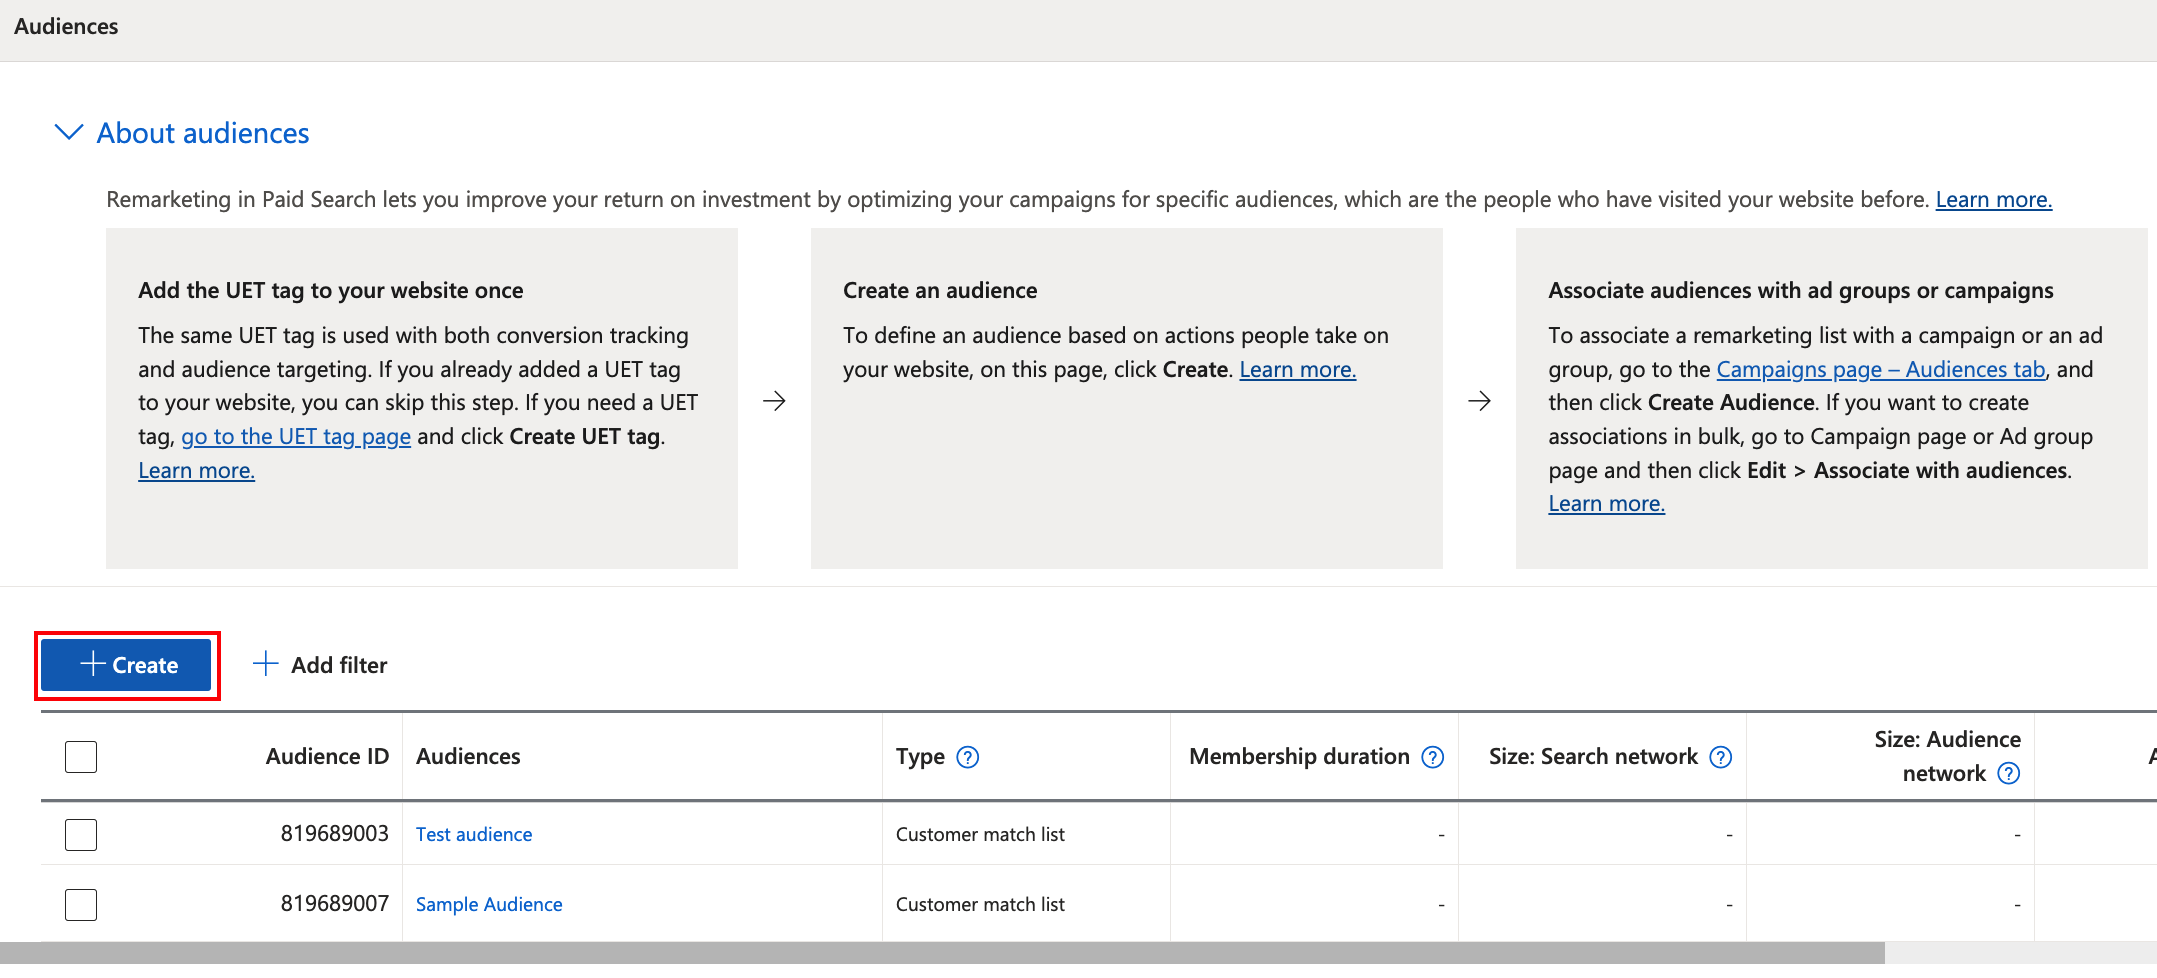Viewport: 2157px width, 978px height.
Task: Sort by Audience ID column header
Action: point(327,757)
